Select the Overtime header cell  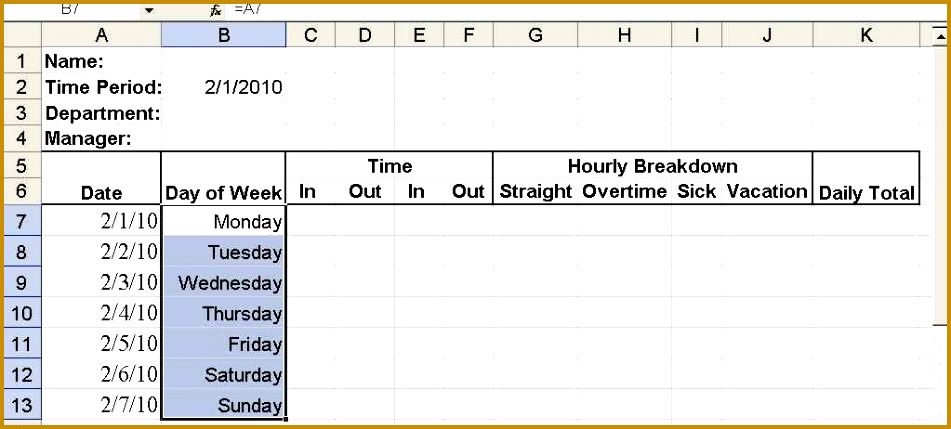click(x=624, y=191)
